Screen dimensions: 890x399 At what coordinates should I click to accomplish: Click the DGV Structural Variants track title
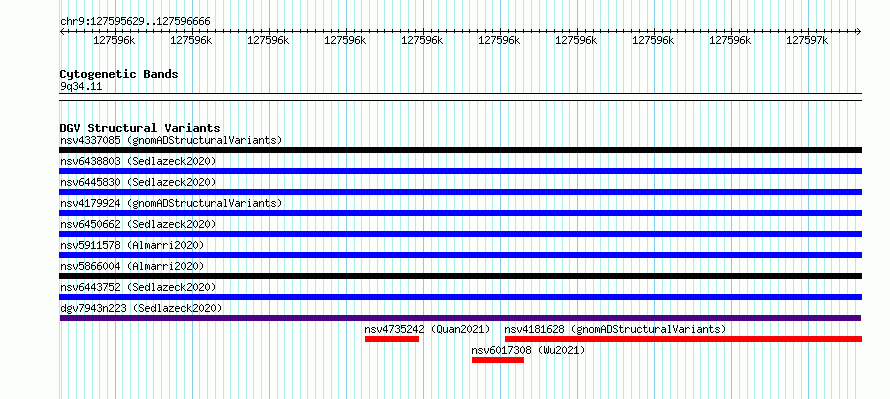pos(140,128)
